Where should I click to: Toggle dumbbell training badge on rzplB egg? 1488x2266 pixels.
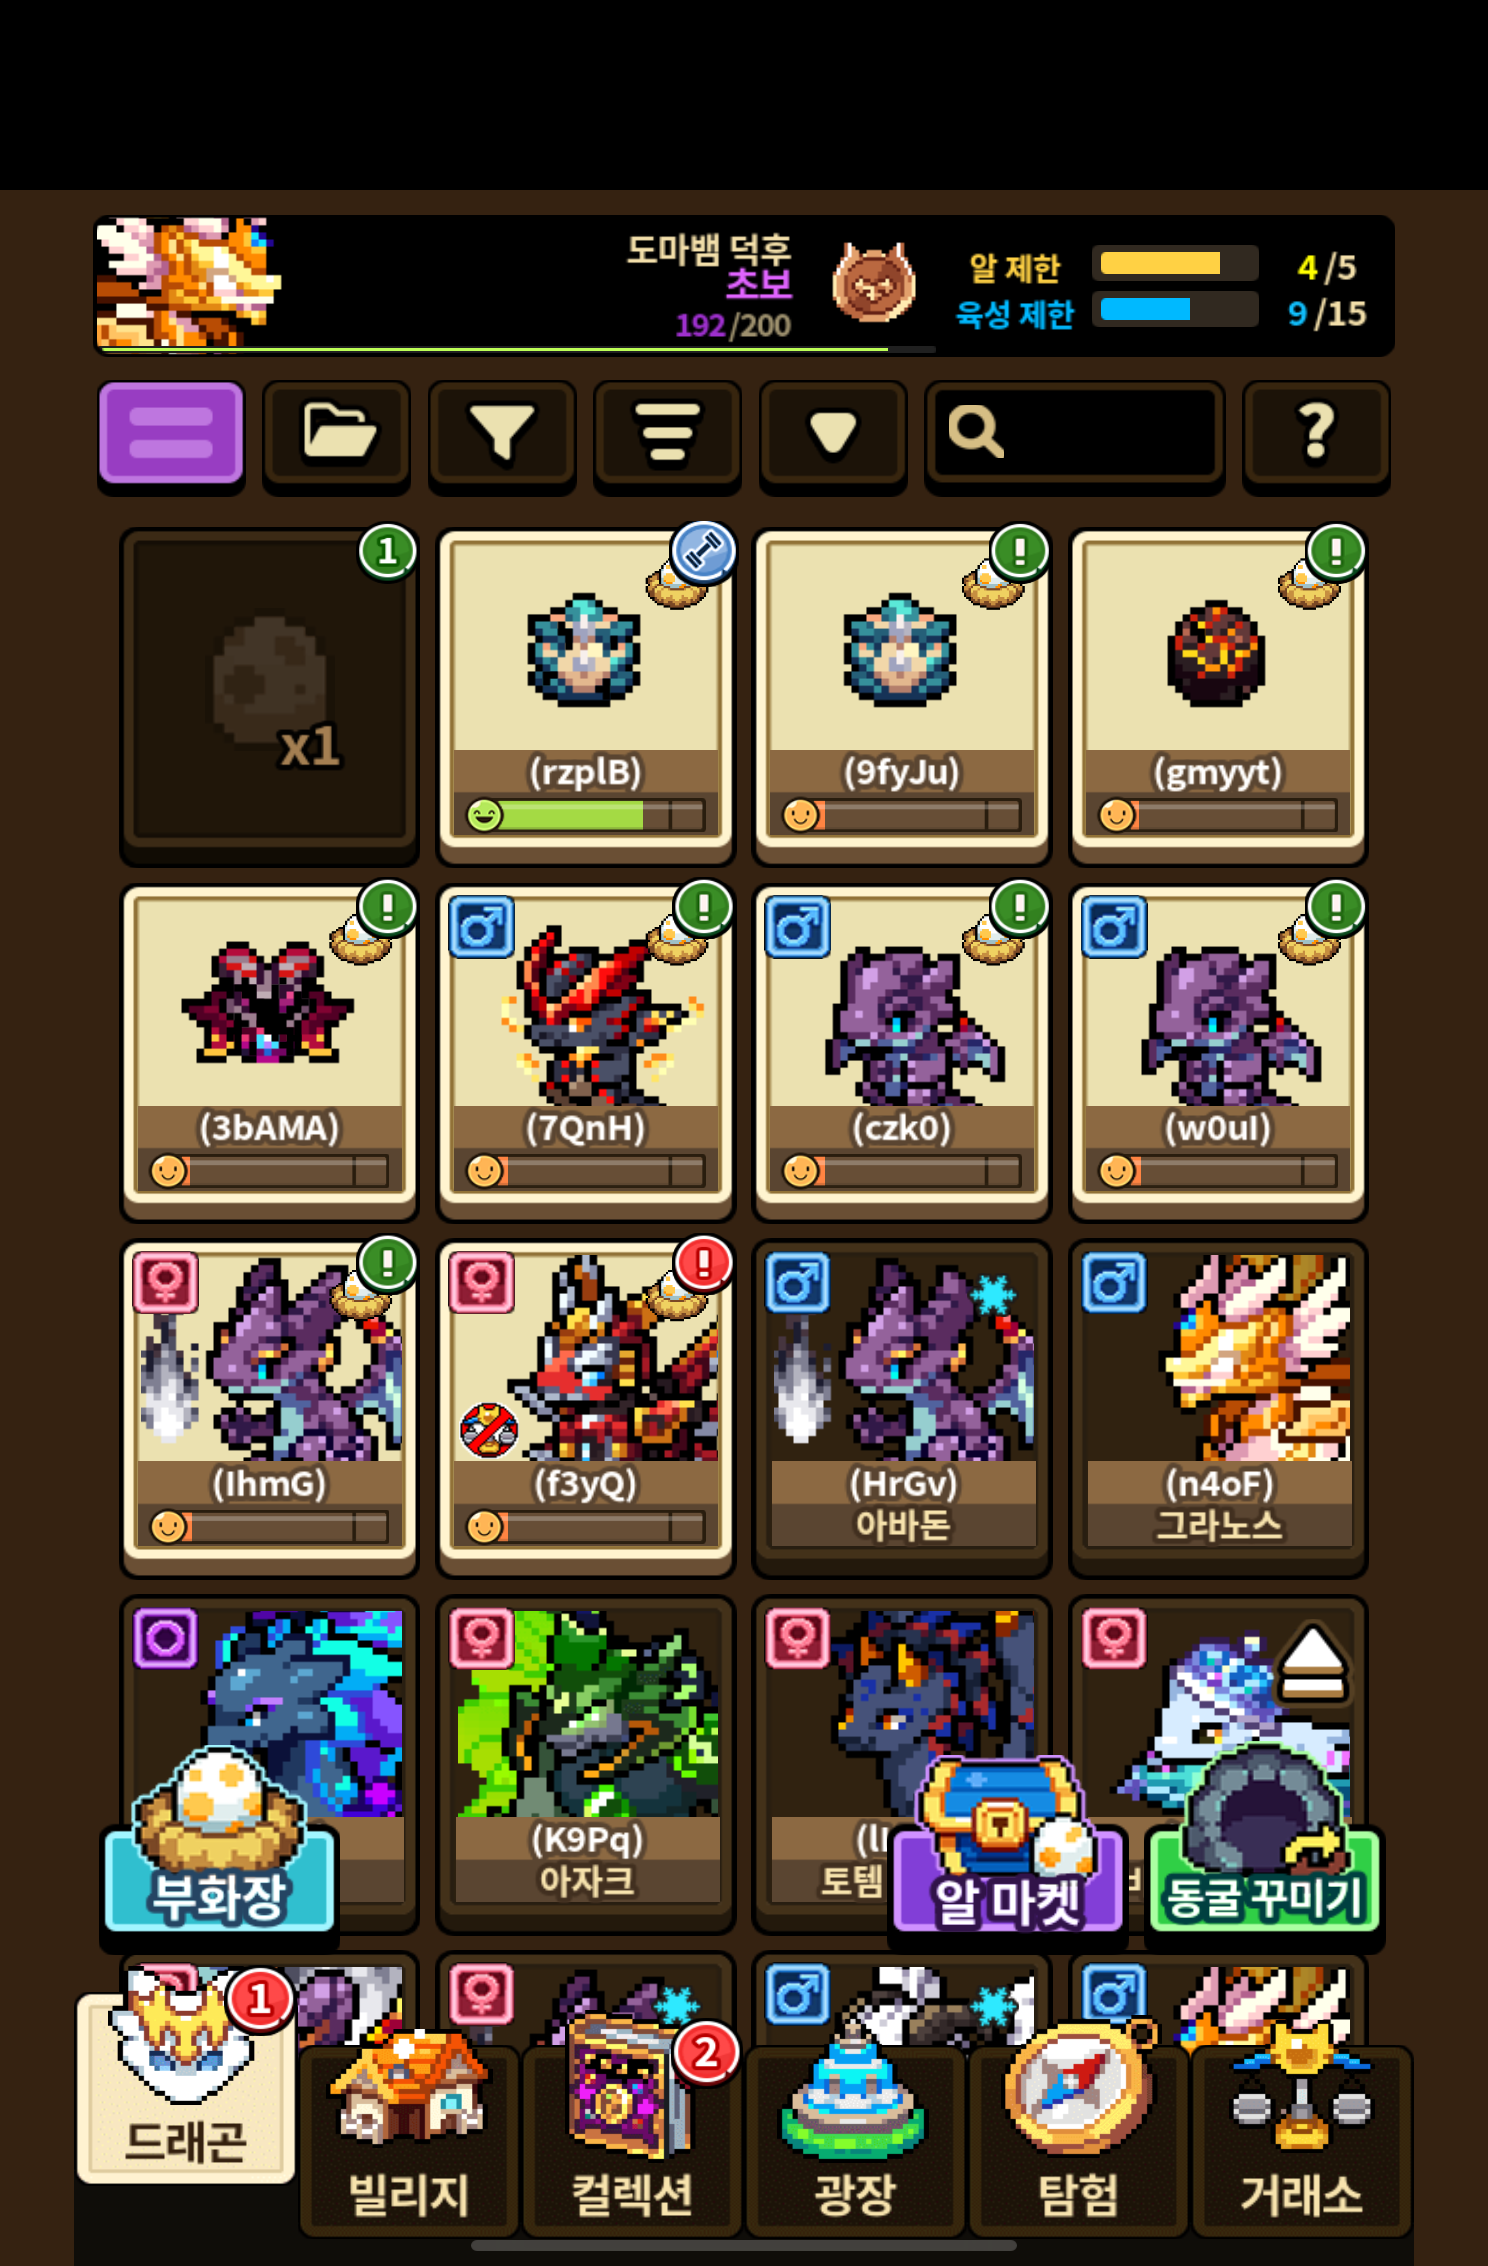[x=704, y=551]
